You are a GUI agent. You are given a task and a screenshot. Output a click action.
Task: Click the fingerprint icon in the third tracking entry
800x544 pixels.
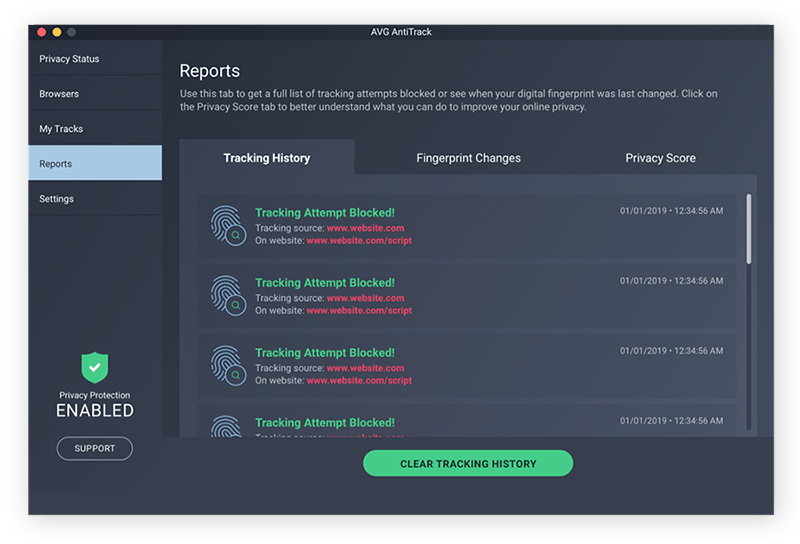point(227,365)
